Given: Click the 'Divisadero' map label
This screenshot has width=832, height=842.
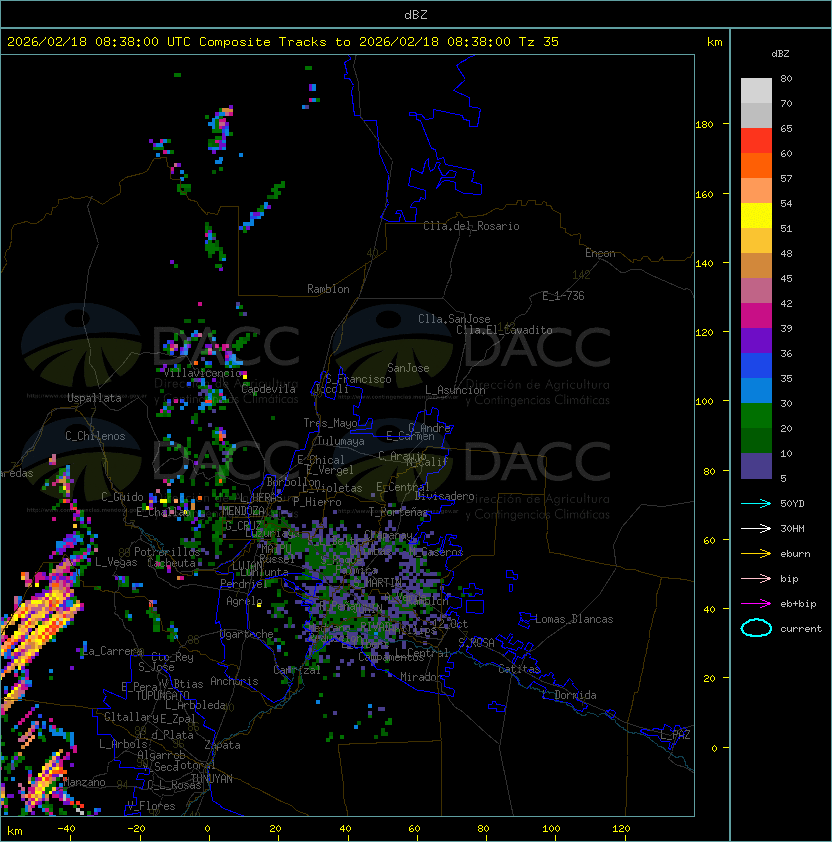Looking at the screenshot, I should 445,496.
